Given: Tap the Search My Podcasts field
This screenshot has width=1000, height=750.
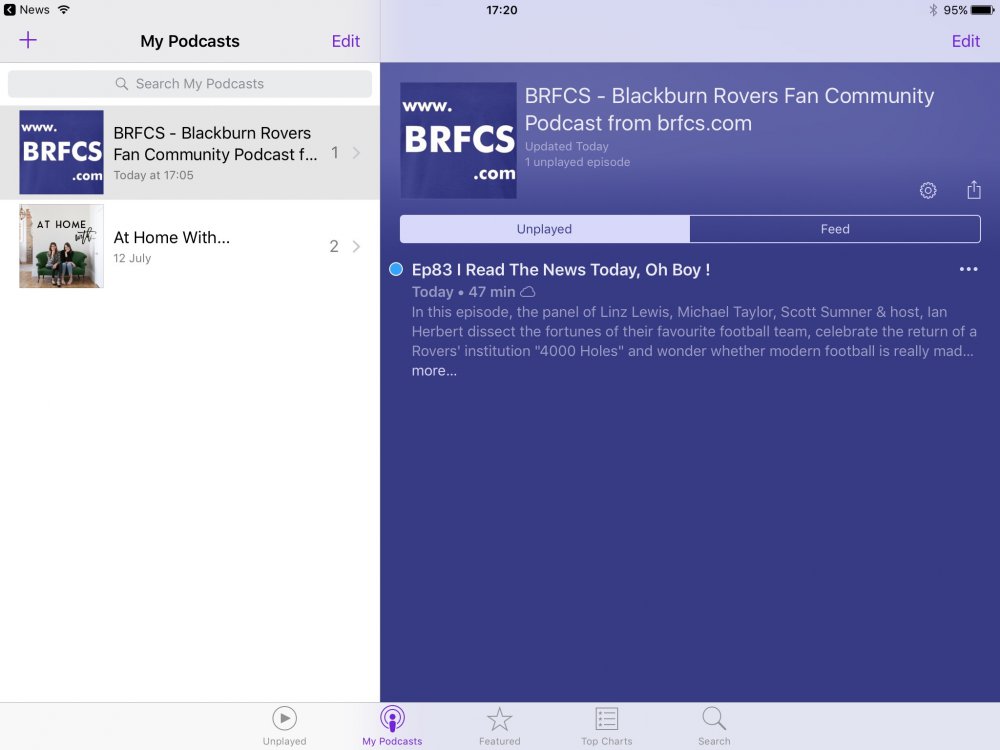Looking at the screenshot, I should (190, 84).
